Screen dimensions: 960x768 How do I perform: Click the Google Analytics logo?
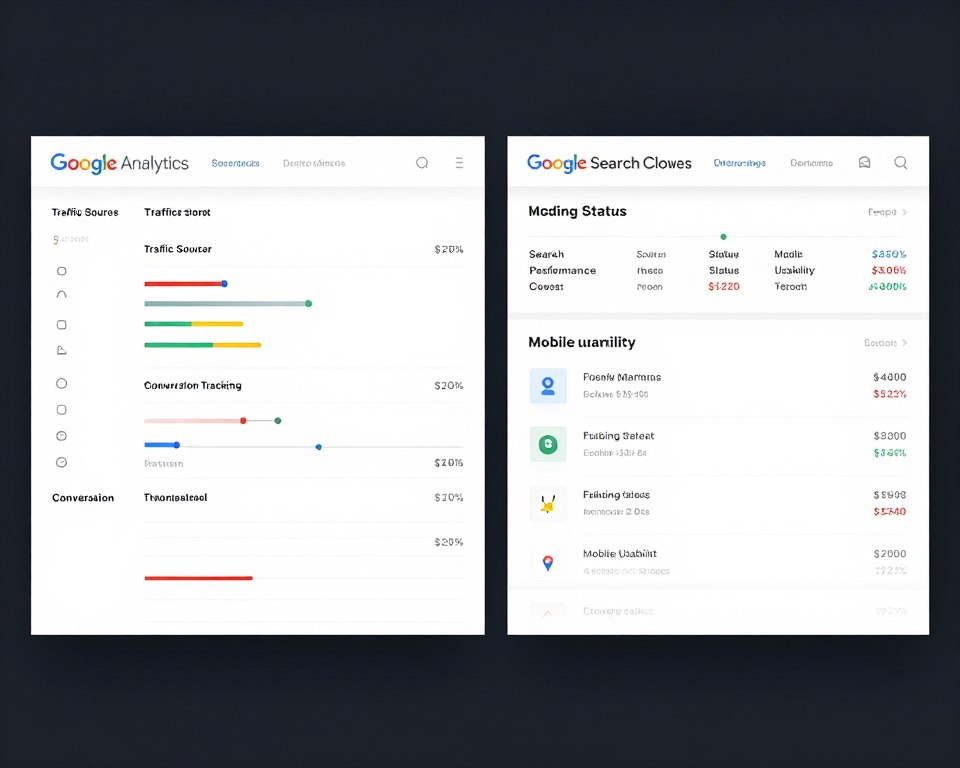[x=119, y=163]
